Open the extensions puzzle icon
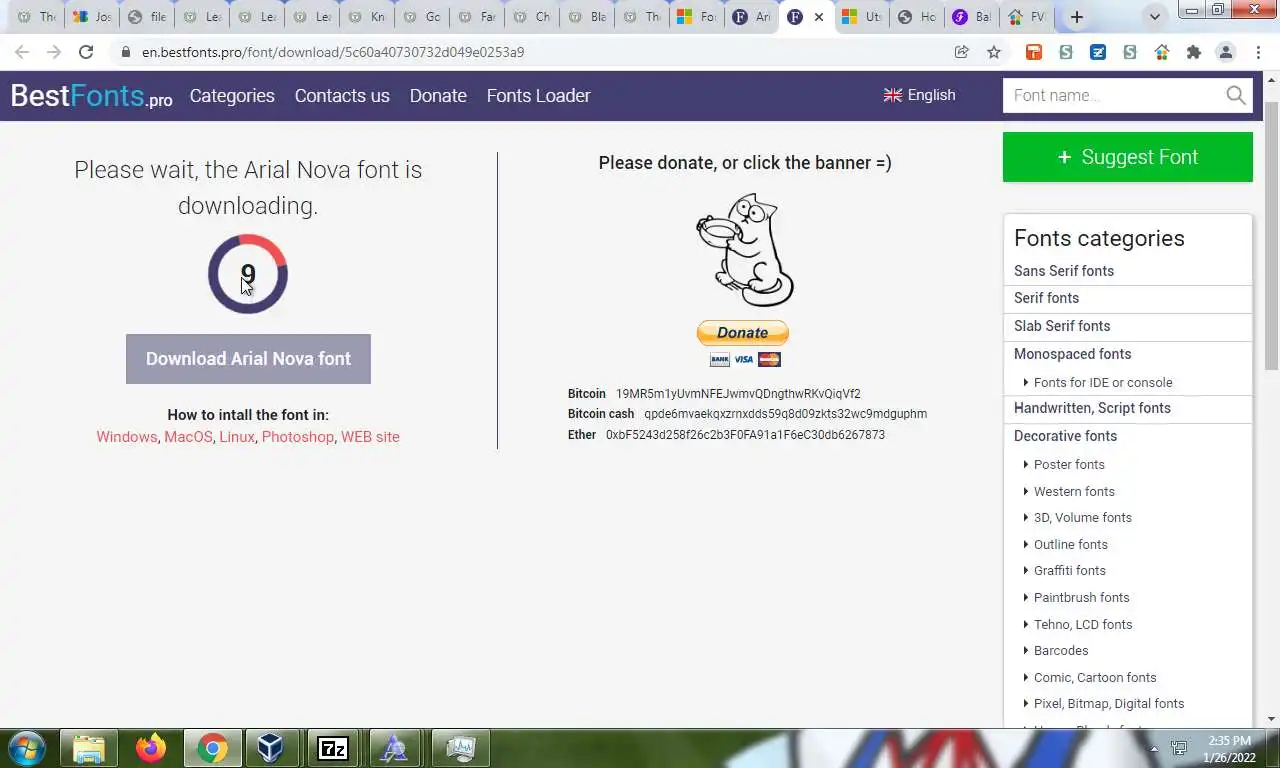The width and height of the screenshot is (1280, 768). [1194, 52]
